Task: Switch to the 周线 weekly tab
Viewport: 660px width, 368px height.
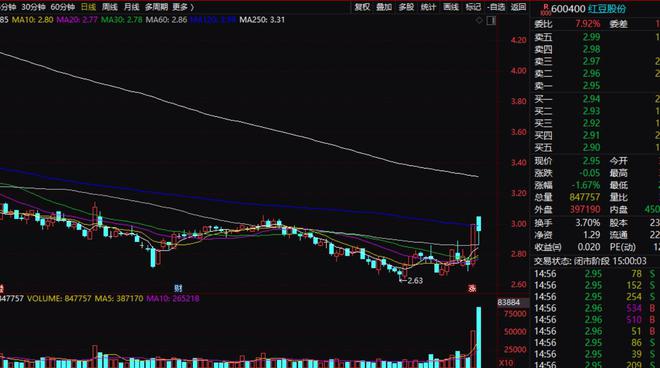Action: pyautogui.click(x=109, y=7)
